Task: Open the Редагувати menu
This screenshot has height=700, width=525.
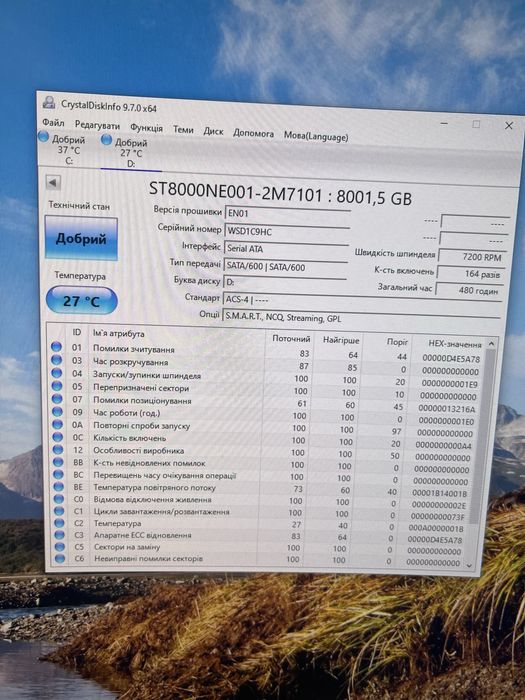Action: 97,125
